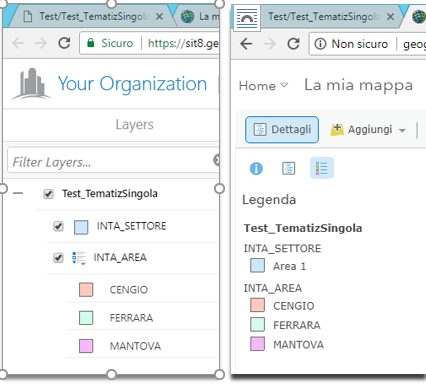426x384 pixels.
Task: Click the reload button in right browser window
Action: [293, 44]
